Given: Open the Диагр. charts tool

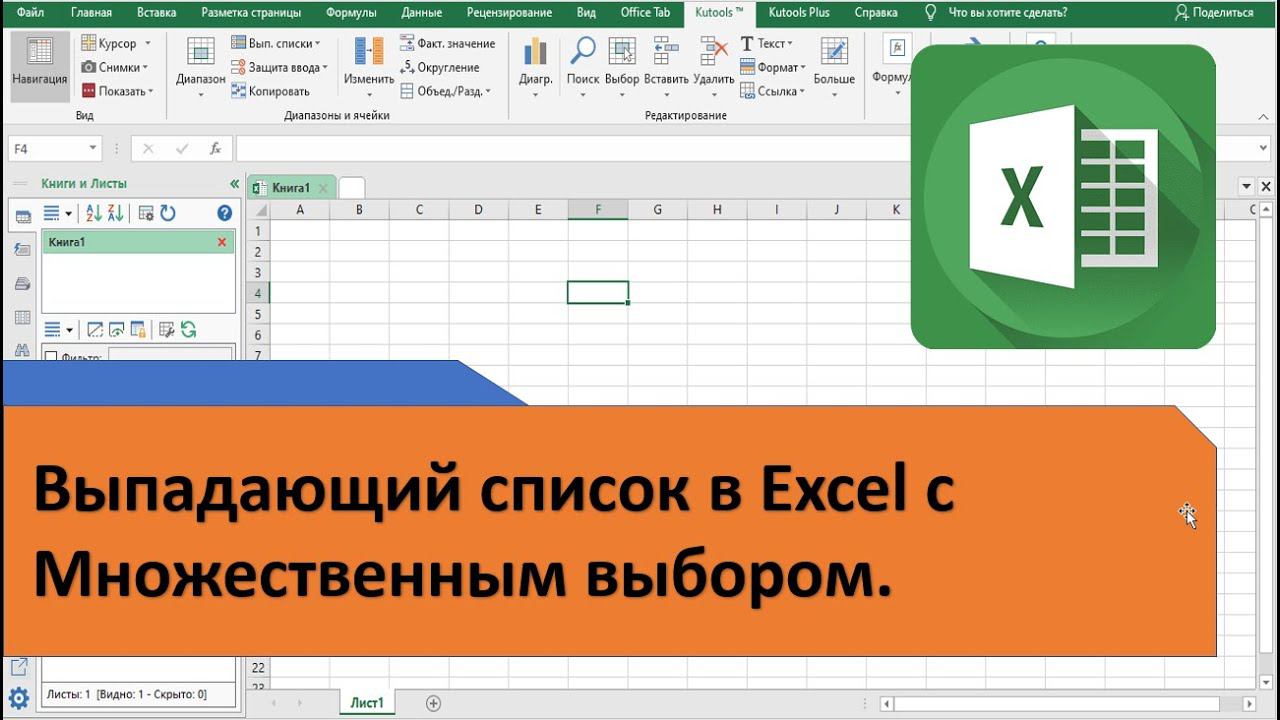Looking at the screenshot, I should pos(536,66).
